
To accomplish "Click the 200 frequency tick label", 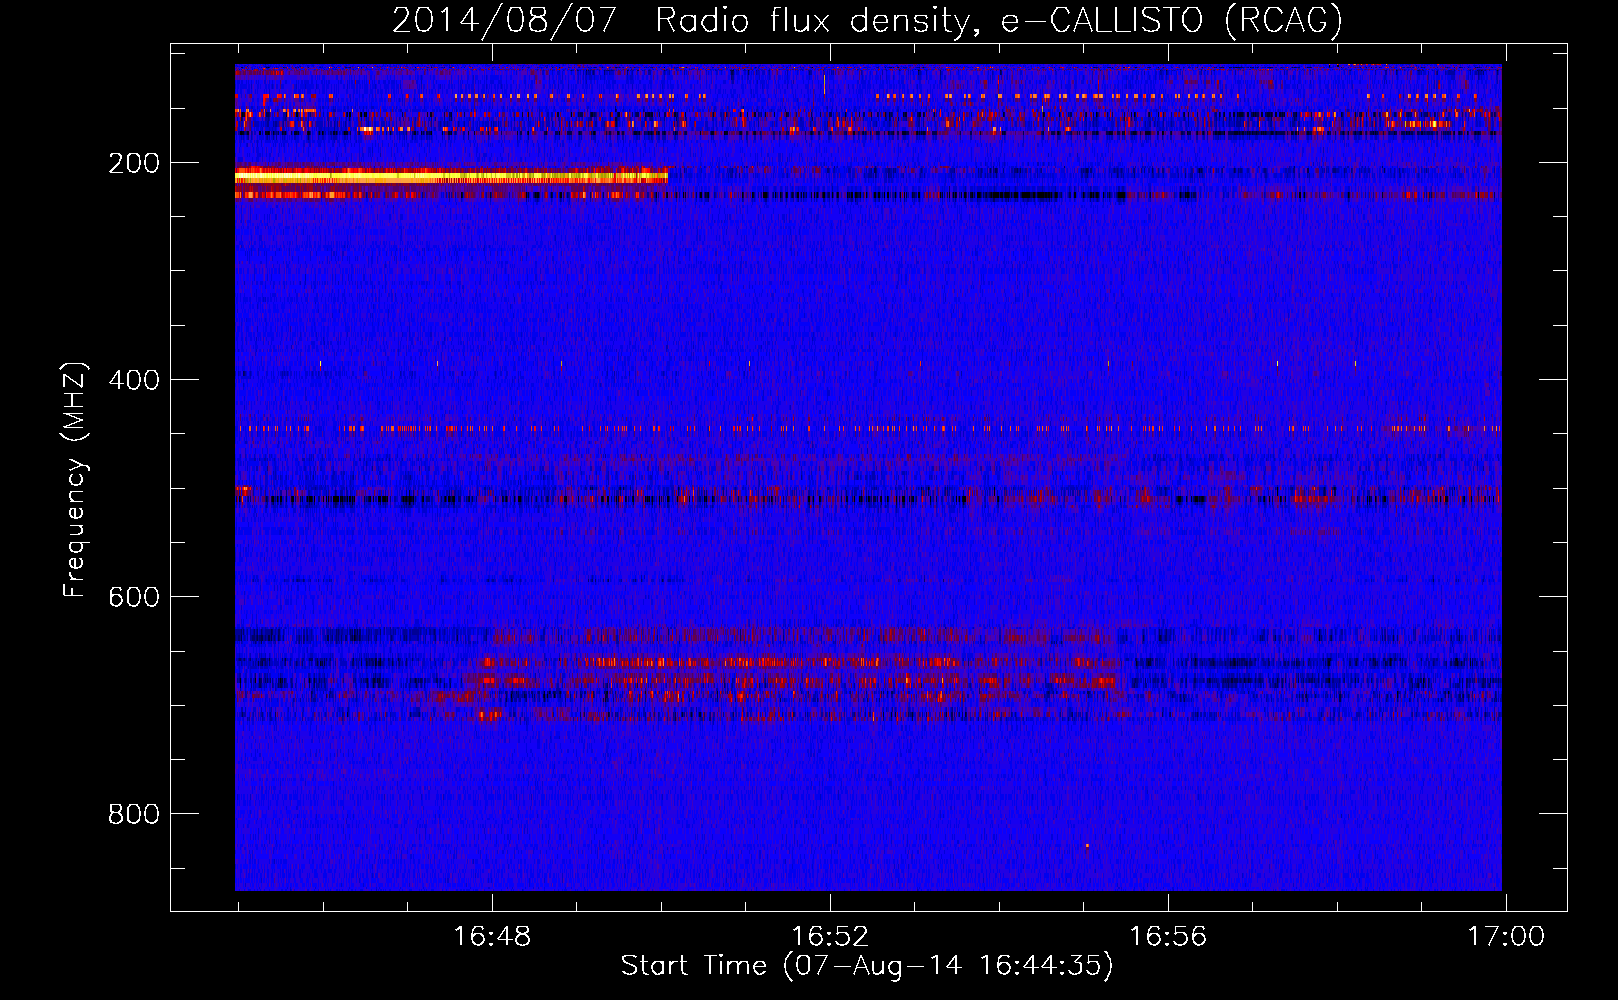I will point(134,163).
